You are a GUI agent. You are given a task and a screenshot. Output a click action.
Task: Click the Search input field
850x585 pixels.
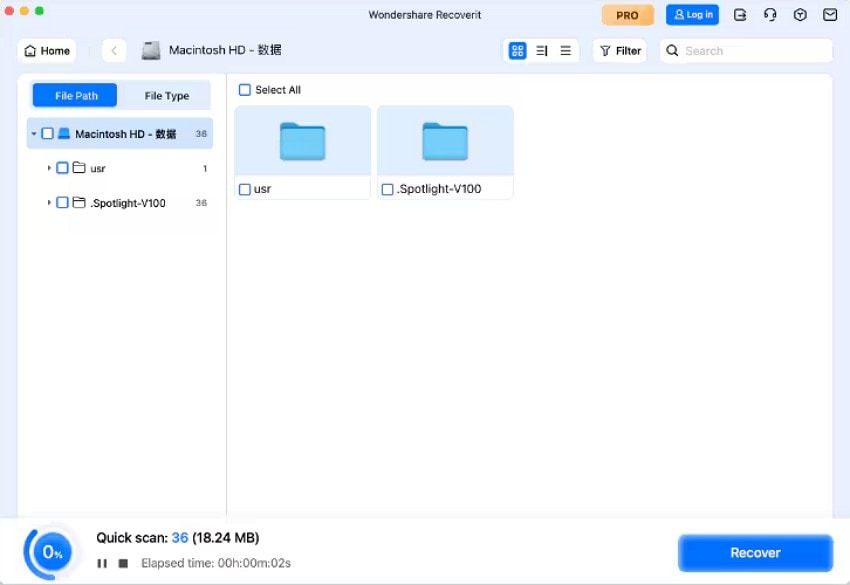click(746, 51)
